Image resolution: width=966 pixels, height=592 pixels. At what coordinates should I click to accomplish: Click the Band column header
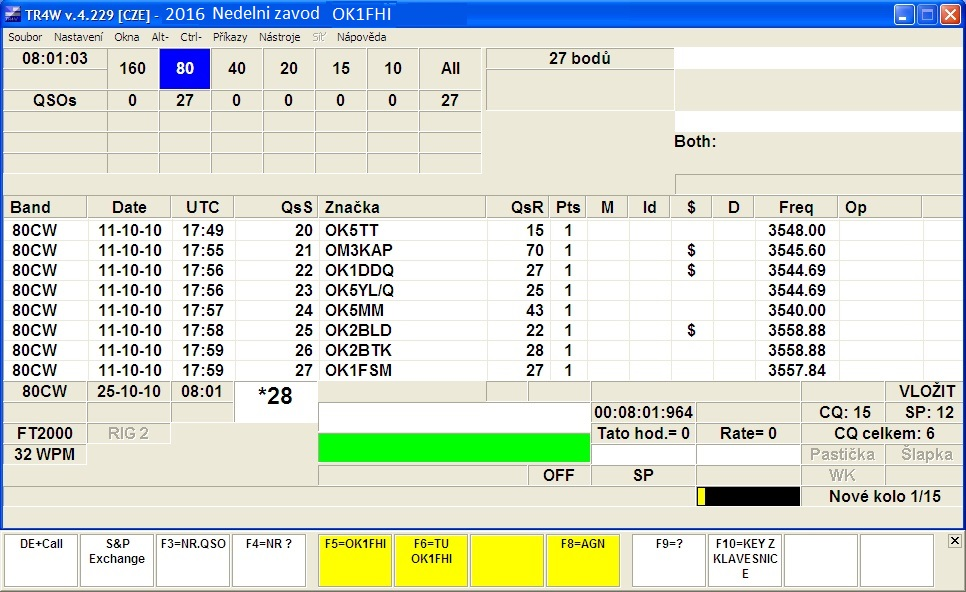pyautogui.click(x=44, y=208)
